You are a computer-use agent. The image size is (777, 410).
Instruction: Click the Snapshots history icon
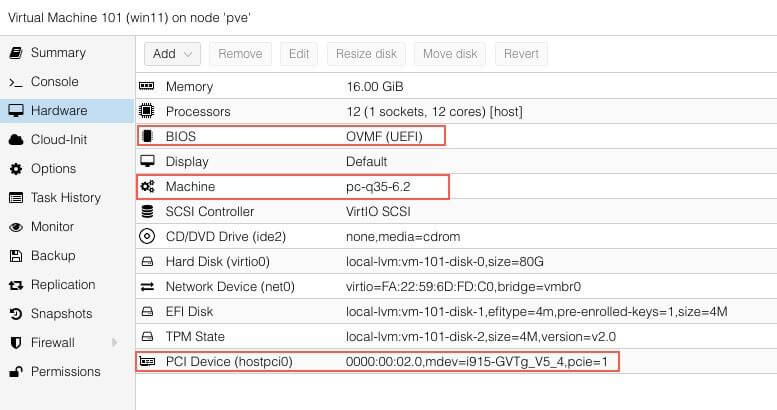click(x=15, y=314)
